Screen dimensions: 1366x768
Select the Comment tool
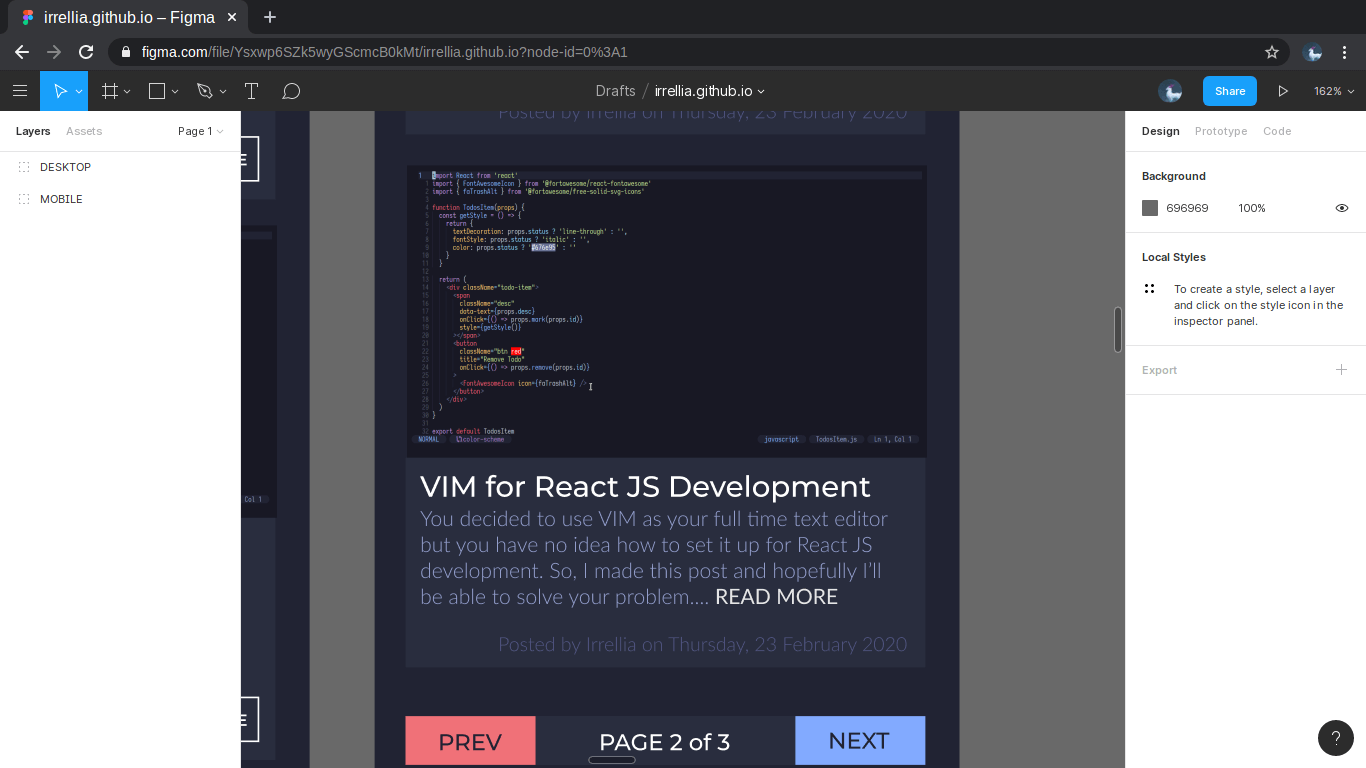291,91
